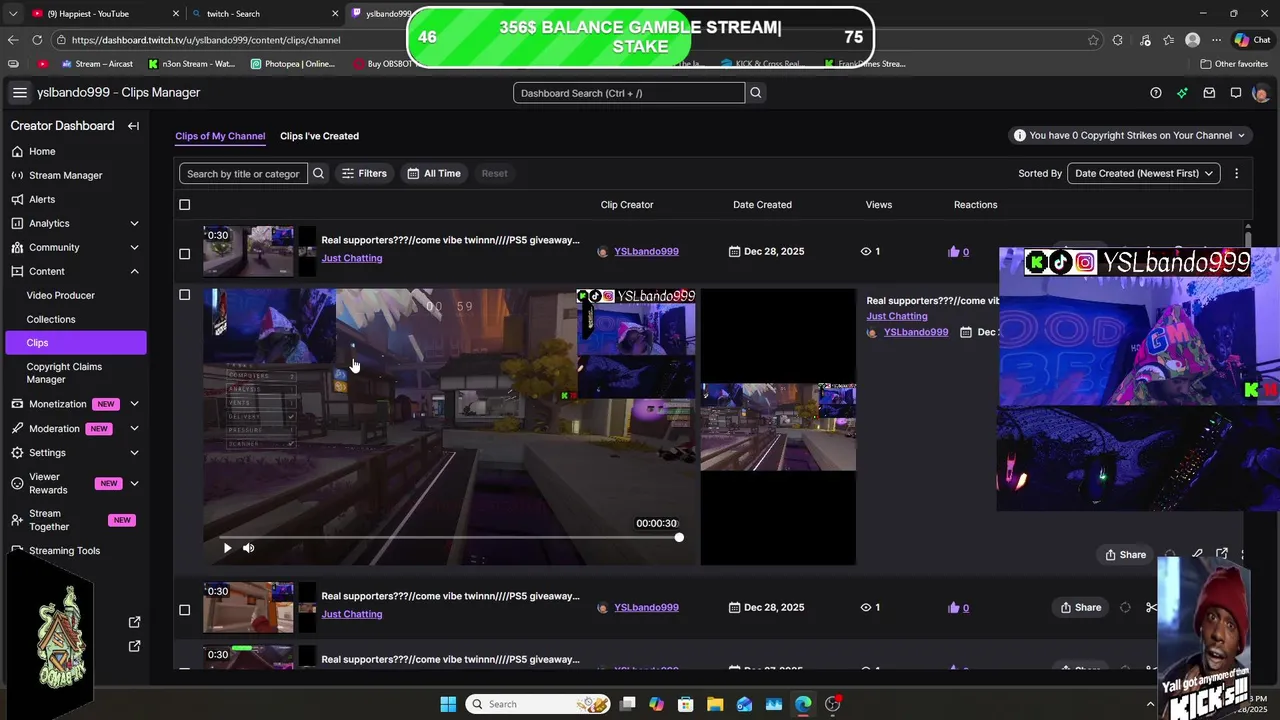The height and width of the screenshot is (720, 1280).
Task: Mute the clip preview volume
Action: tap(249, 548)
